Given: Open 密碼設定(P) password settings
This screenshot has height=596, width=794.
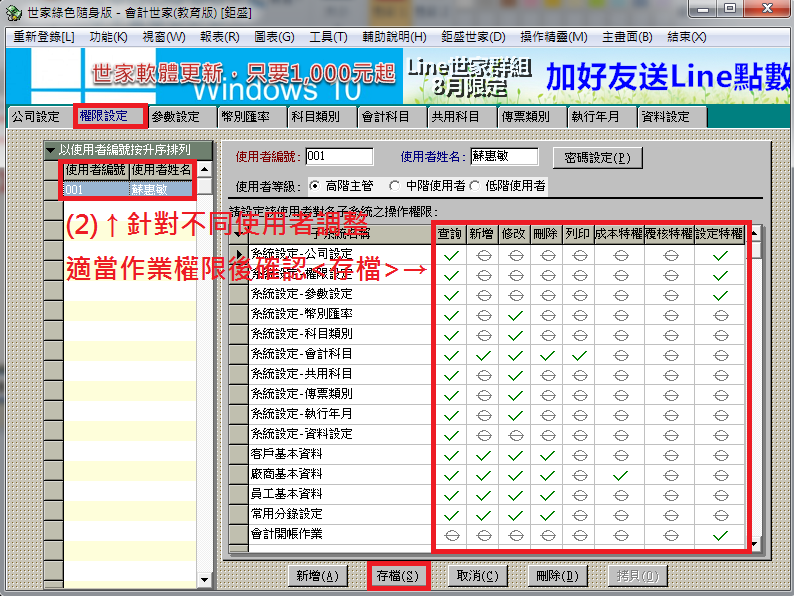Looking at the screenshot, I should (x=597, y=158).
